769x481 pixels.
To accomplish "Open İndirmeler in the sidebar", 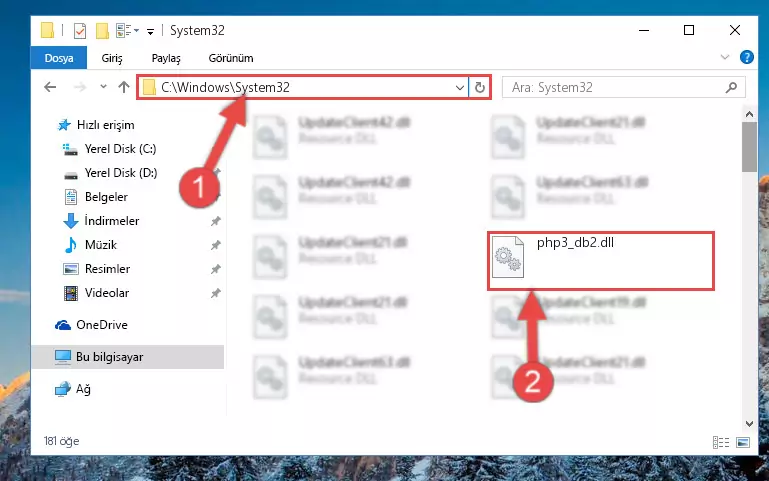I will coord(112,221).
